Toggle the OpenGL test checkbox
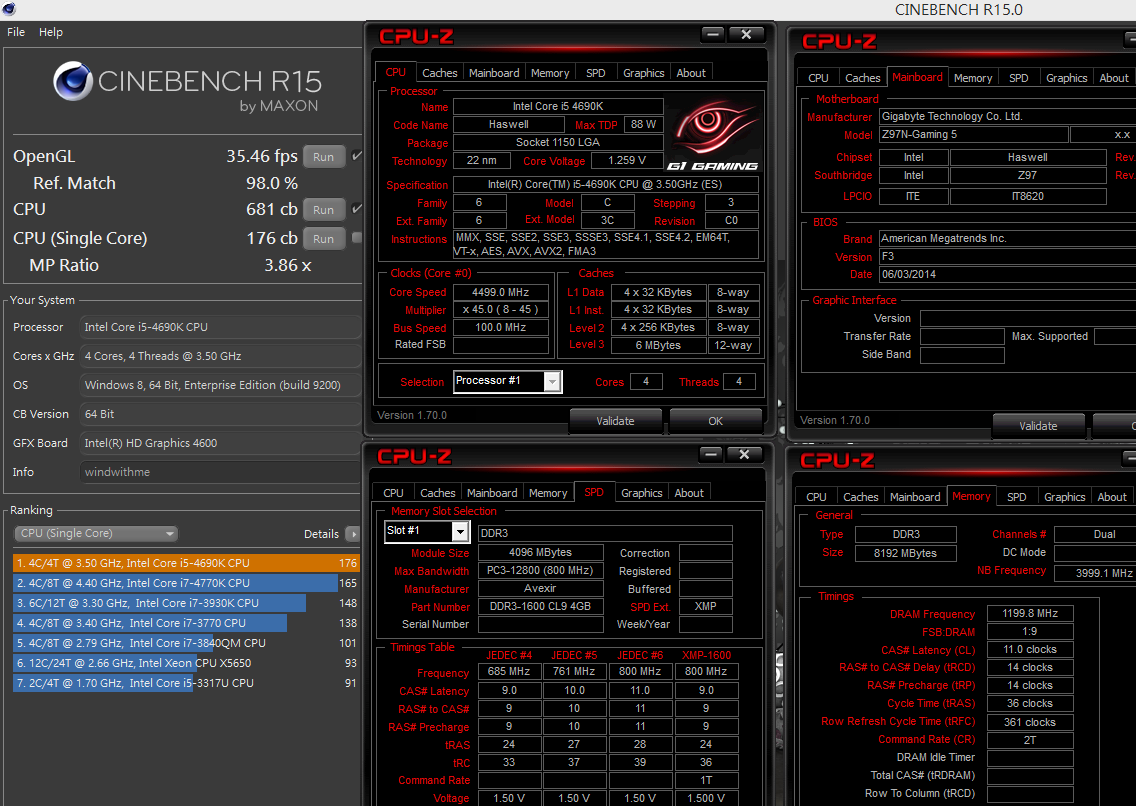 tap(356, 156)
